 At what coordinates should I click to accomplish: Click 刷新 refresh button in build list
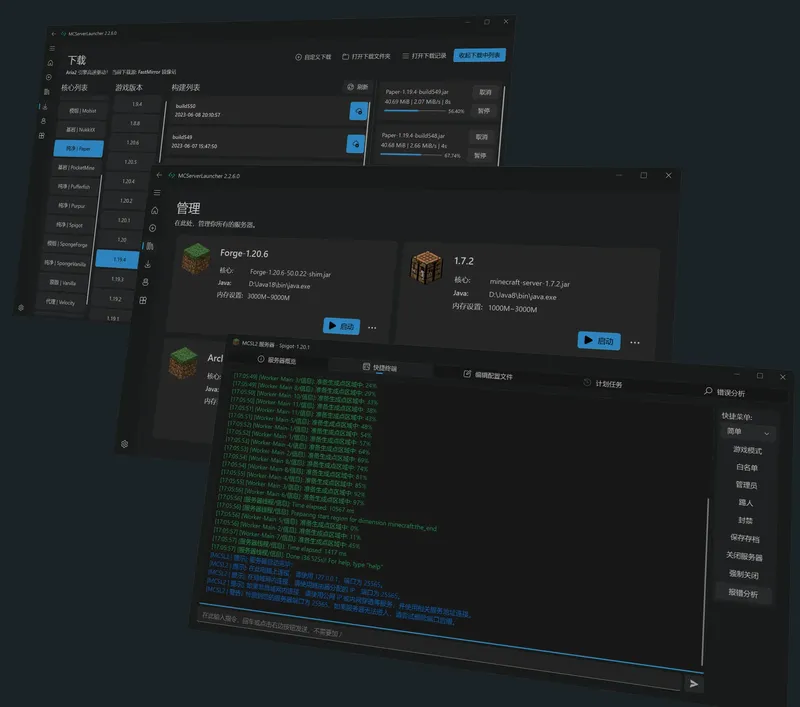pyautogui.click(x=358, y=87)
